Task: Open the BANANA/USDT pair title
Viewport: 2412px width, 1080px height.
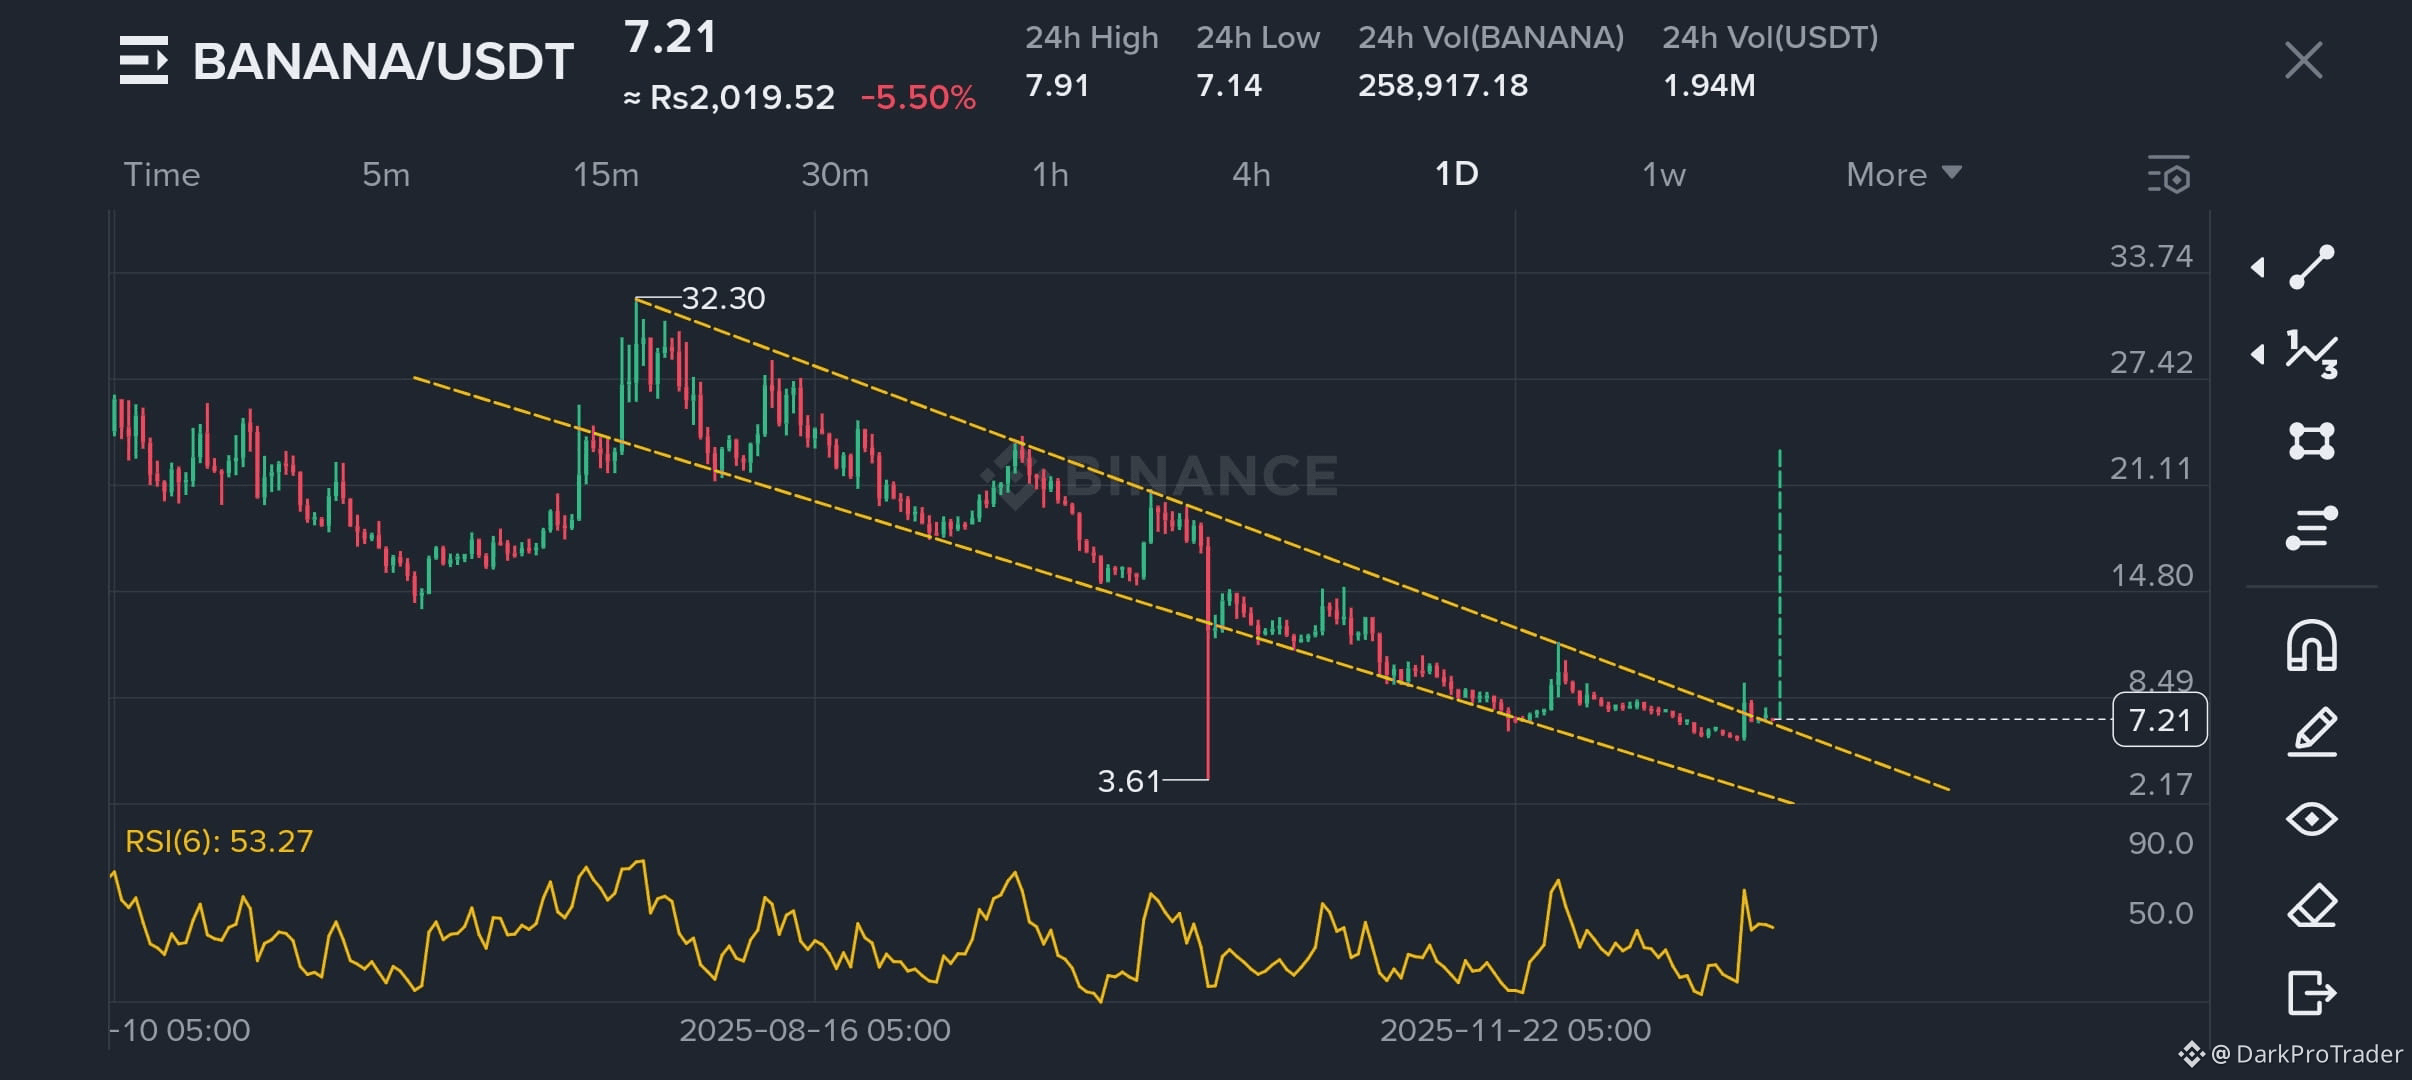Action: click(383, 61)
